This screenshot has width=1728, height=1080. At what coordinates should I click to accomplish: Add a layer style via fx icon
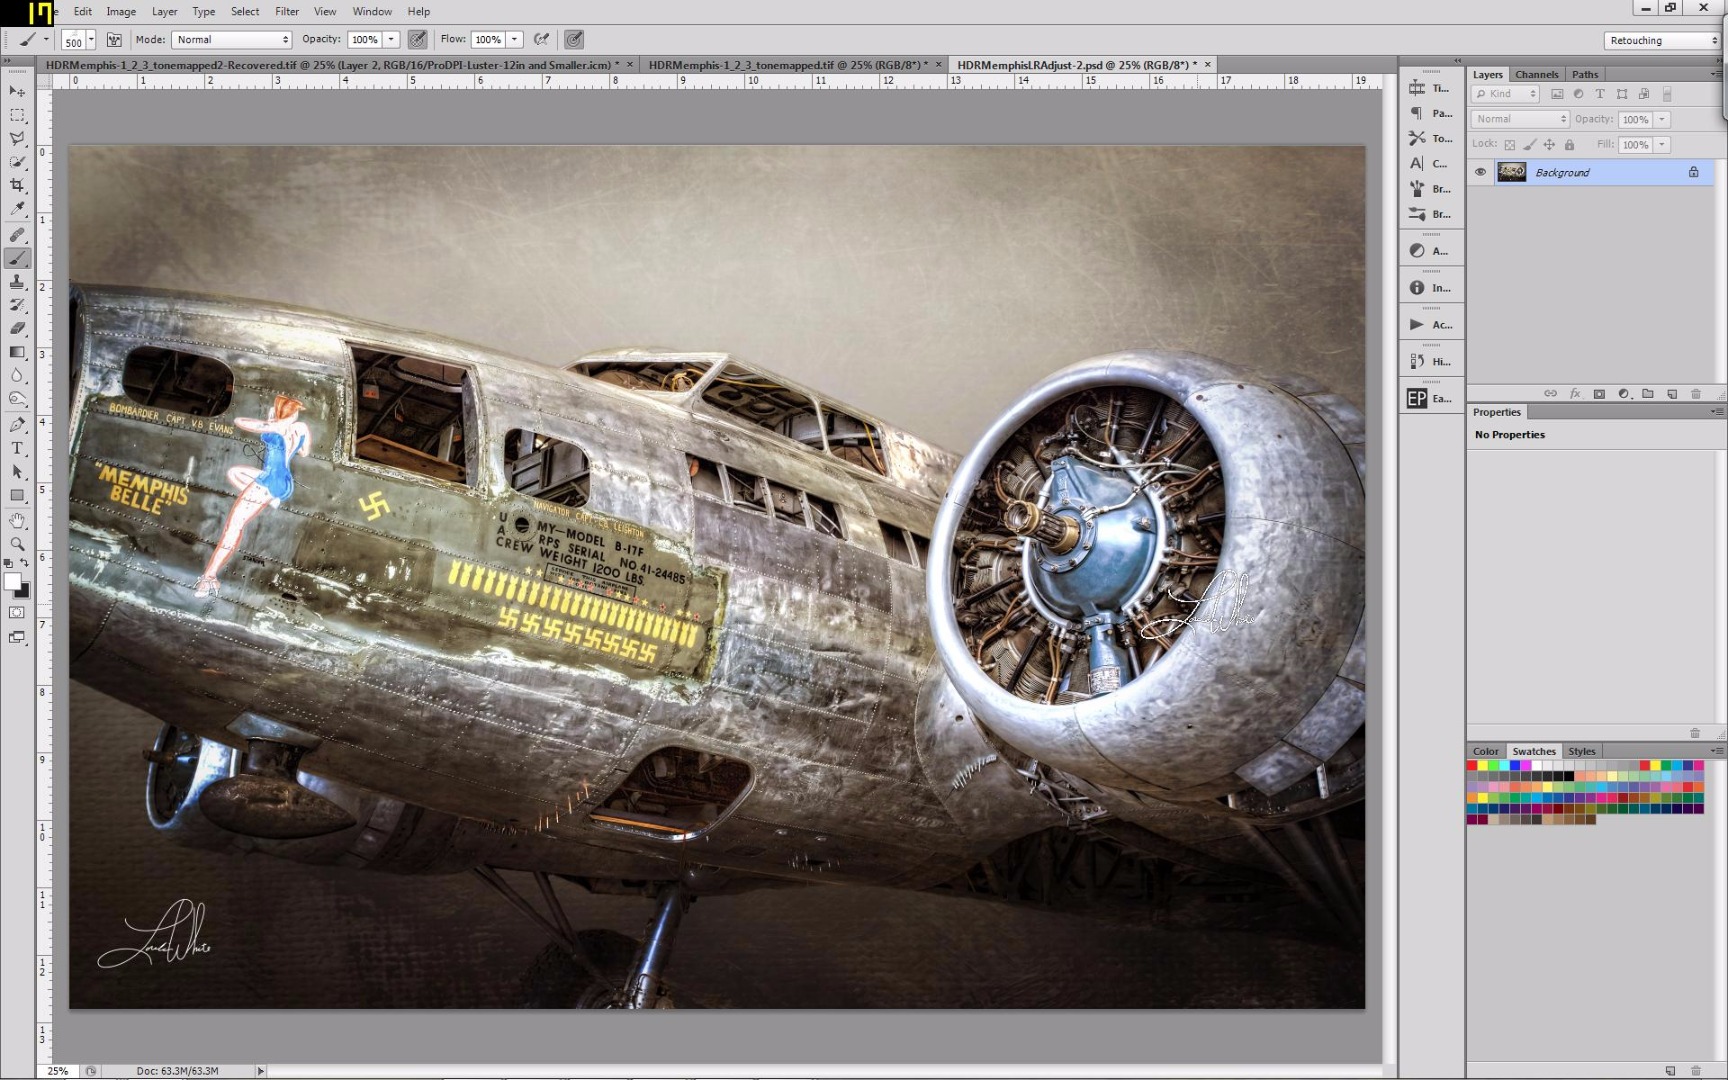[x=1575, y=394]
